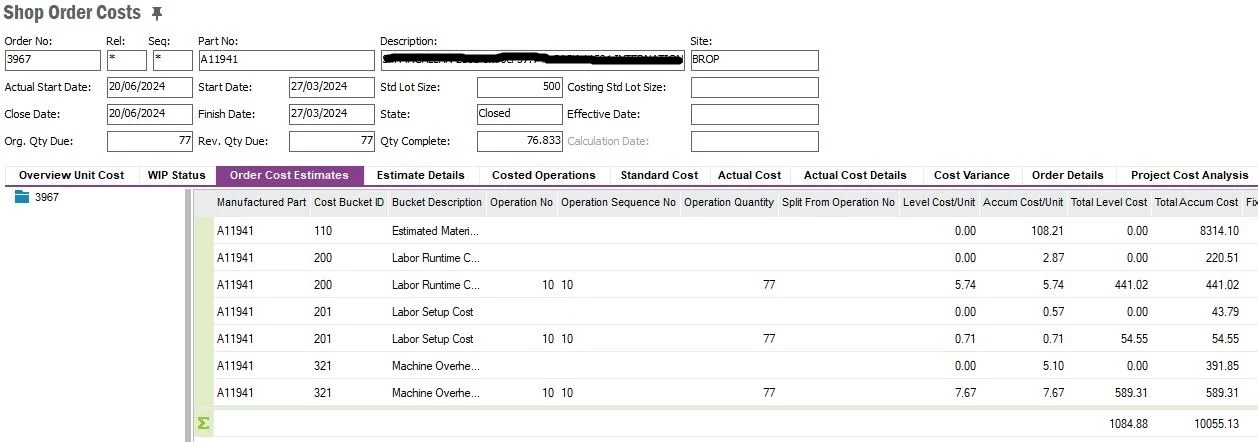Switch to the WIP Status tab

click(x=176, y=175)
